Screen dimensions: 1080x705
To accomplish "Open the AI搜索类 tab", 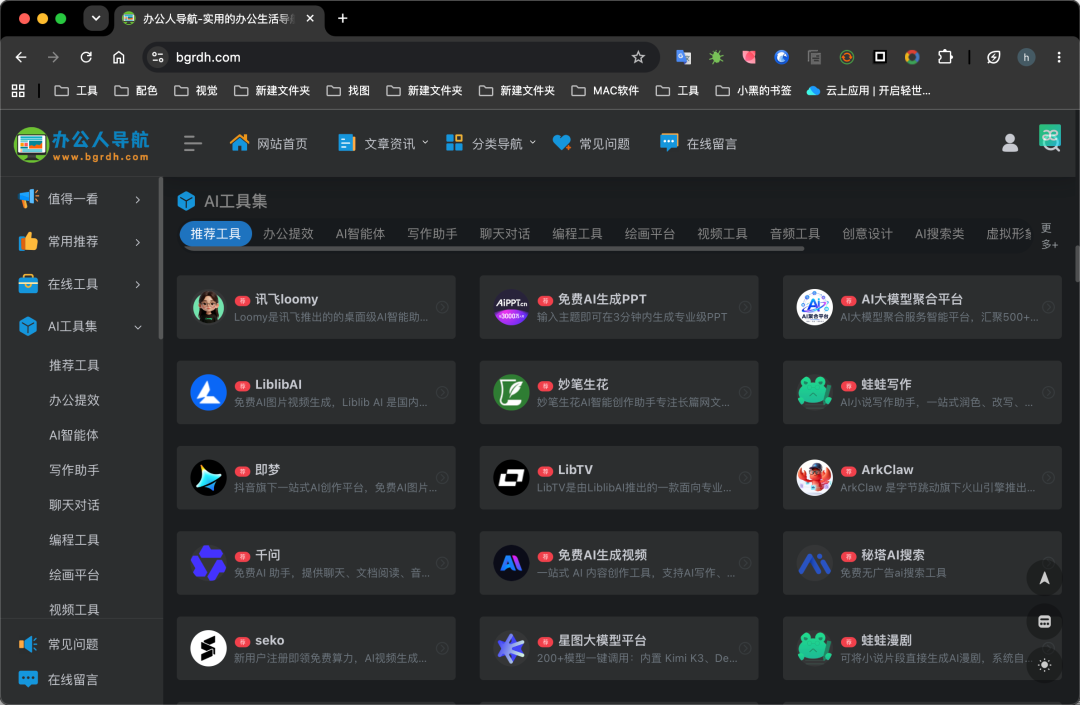I will 939,234.
